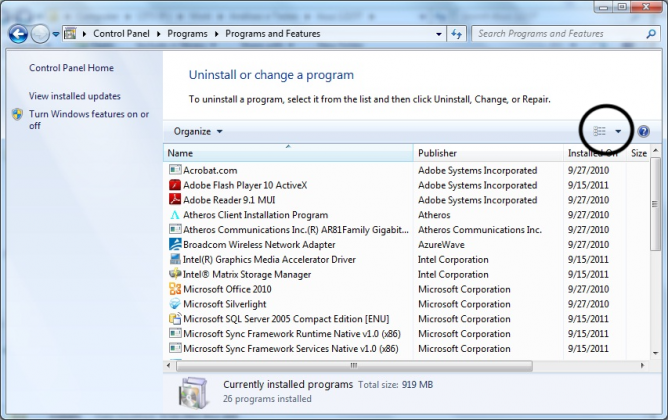Click AzureWave publisher cell
This screenshot has height=420, width=668.
(x=441, y=245)
